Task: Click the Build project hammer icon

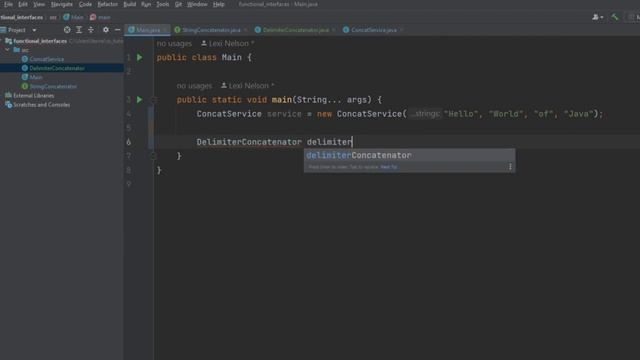Action: (615, 17)
